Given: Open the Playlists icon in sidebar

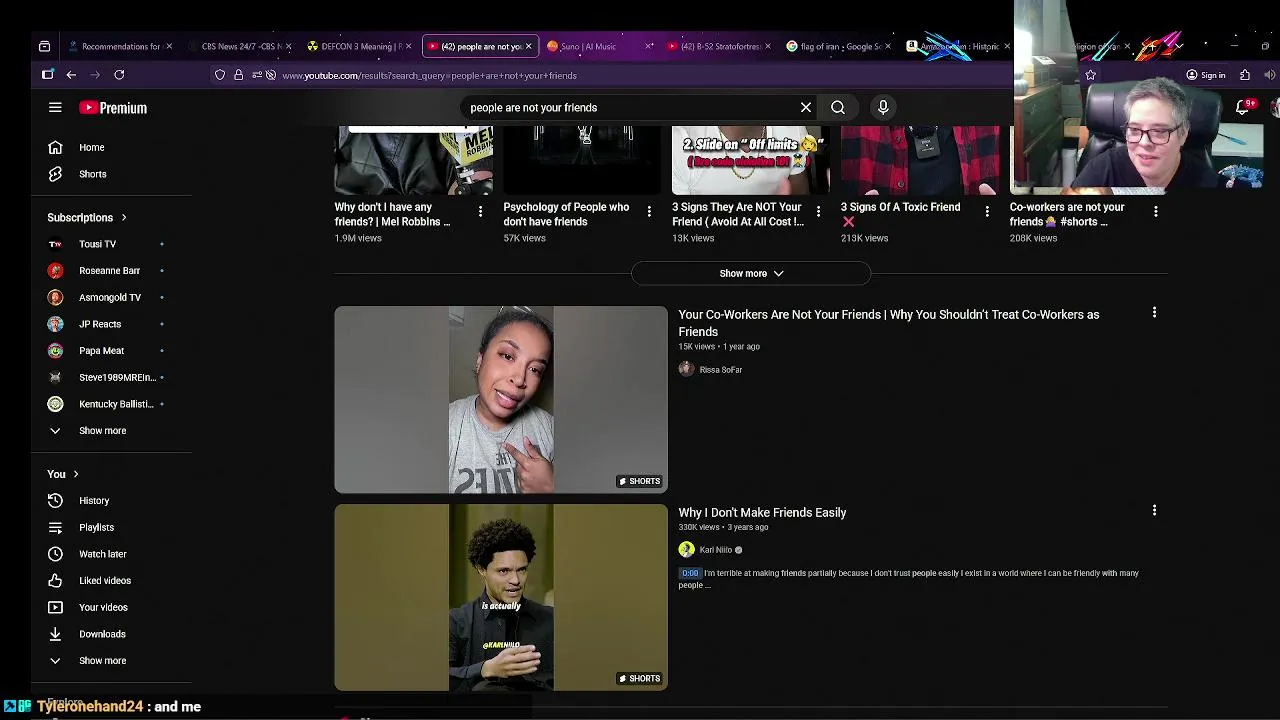Looking at the screenshot, I should click(55, 527).
